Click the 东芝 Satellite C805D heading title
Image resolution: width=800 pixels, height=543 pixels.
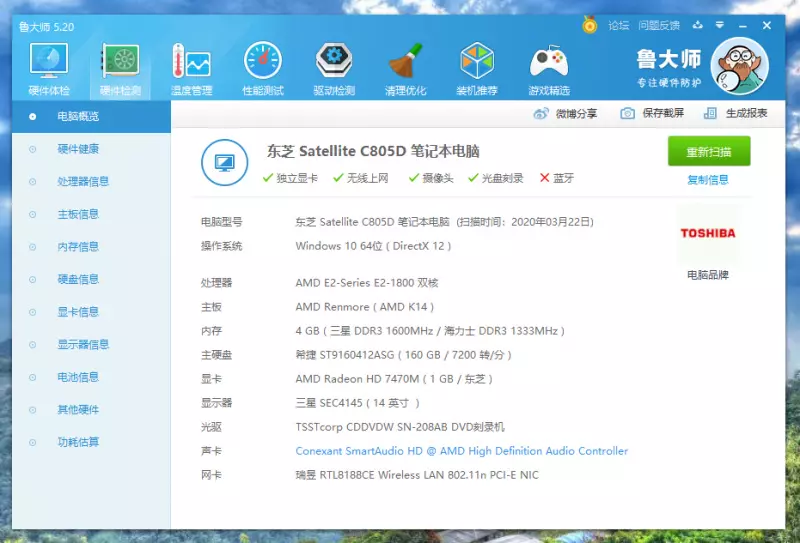(x=373, y=151)
